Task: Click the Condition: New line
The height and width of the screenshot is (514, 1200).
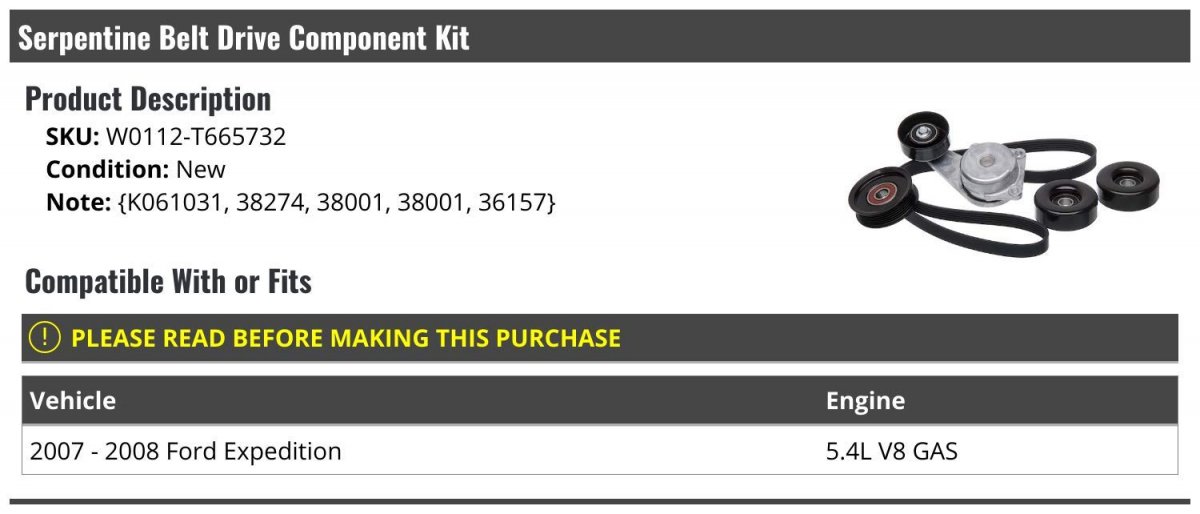Action: [x=136, y=170]
